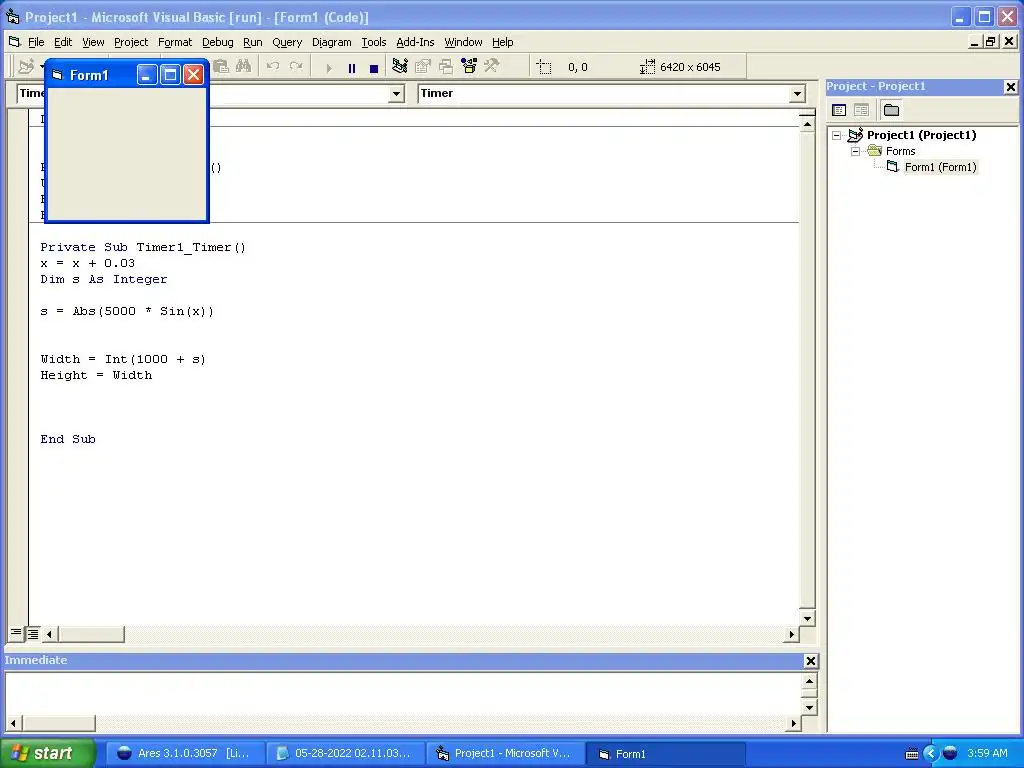Screen dimensions: 1024x768
Task: Select Form1 (Form1) in project tree
Action: tap(940, 167)
